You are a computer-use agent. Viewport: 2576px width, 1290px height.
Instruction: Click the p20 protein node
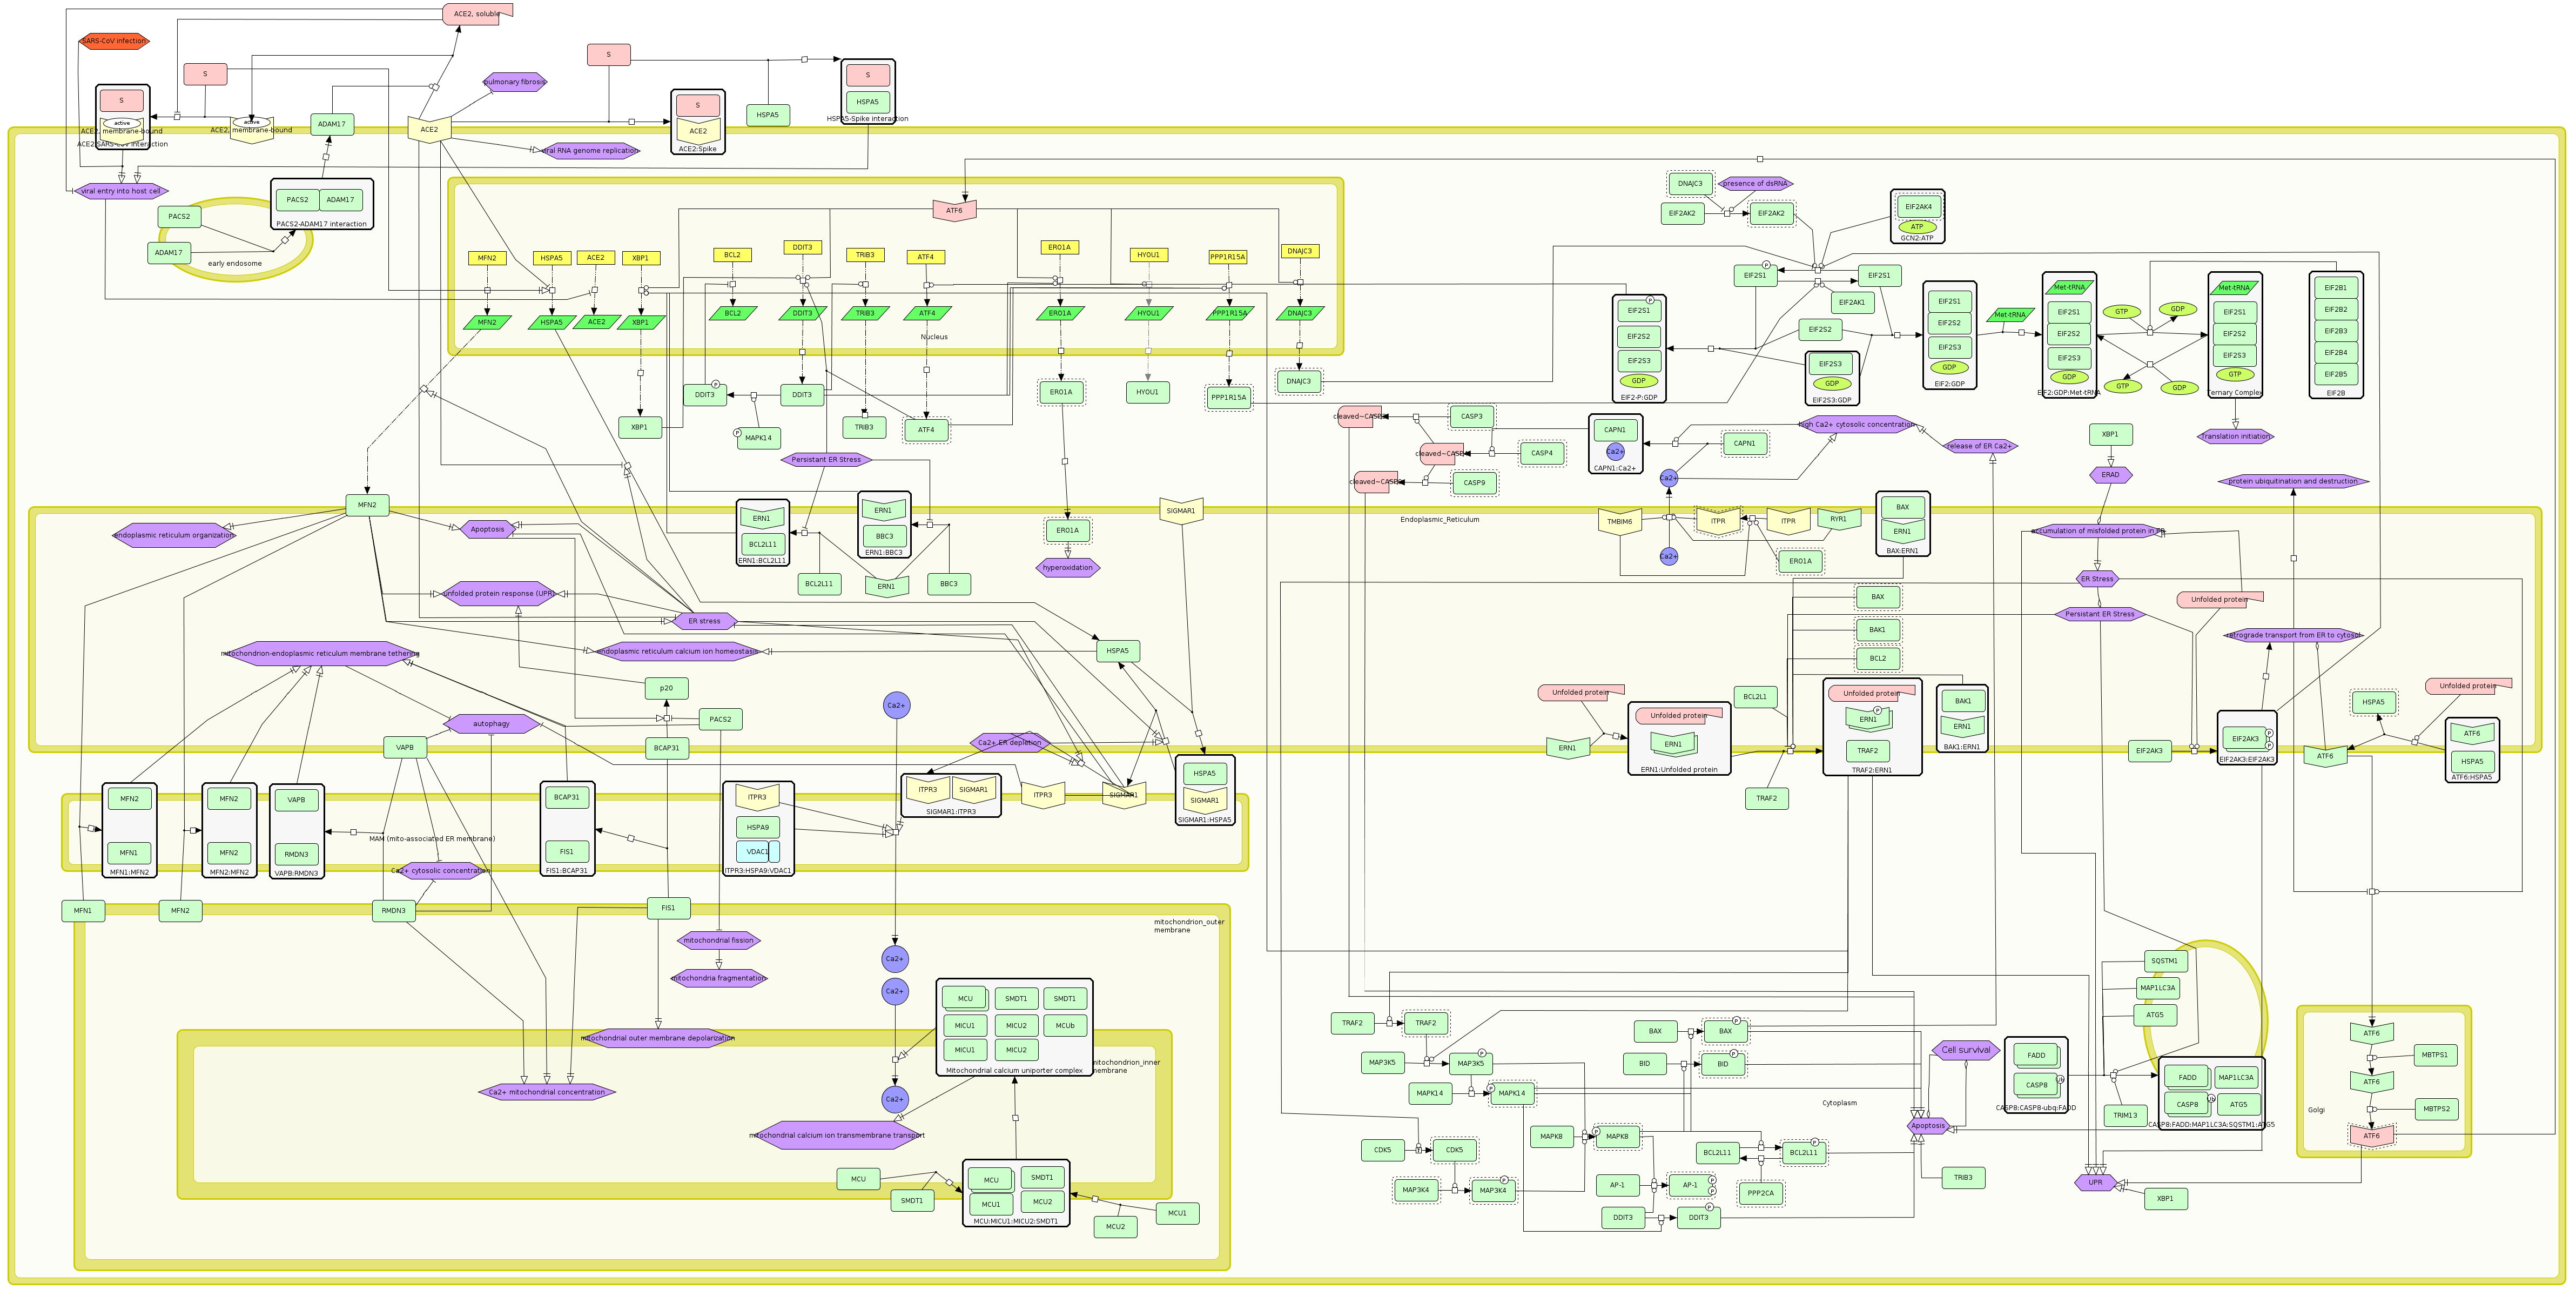666,688
